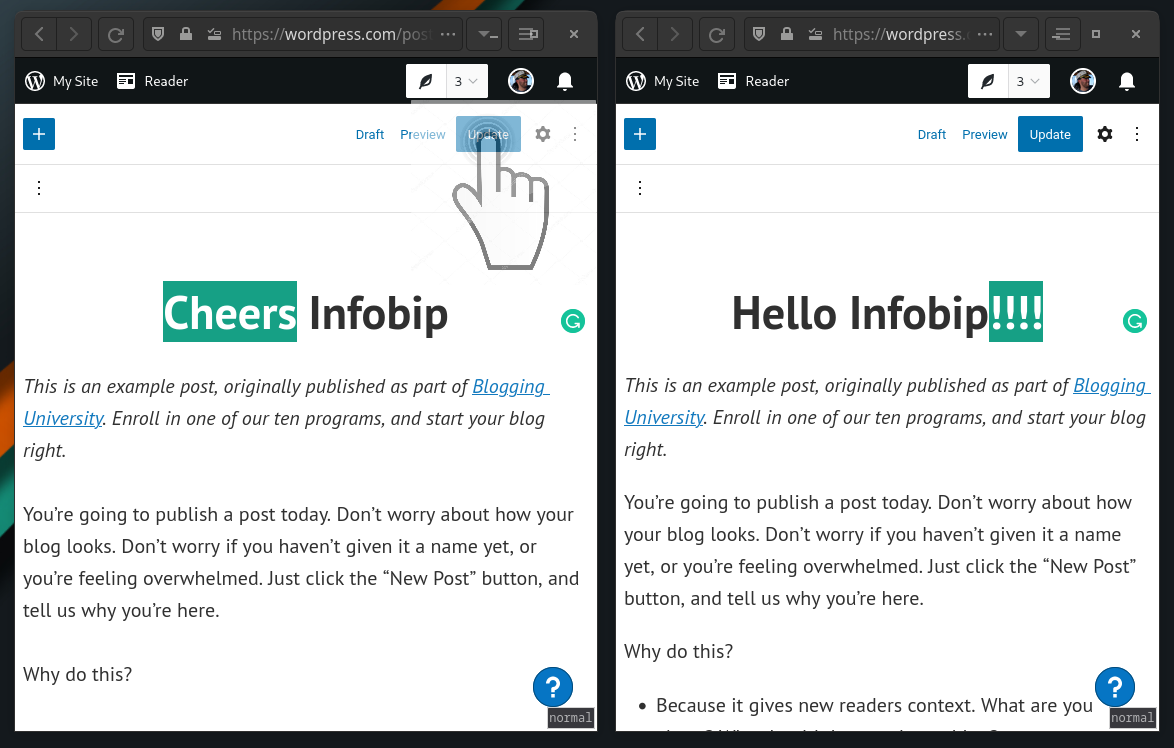Open Blogging University link in right editor
Screen dimensions: 1174x748
point(1112,386)
